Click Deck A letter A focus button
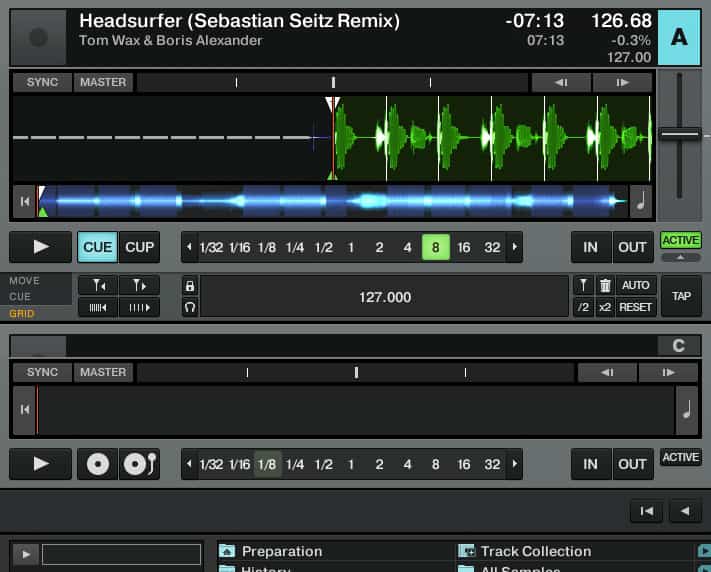The image size is (711, 572). [x=679, y=37]
